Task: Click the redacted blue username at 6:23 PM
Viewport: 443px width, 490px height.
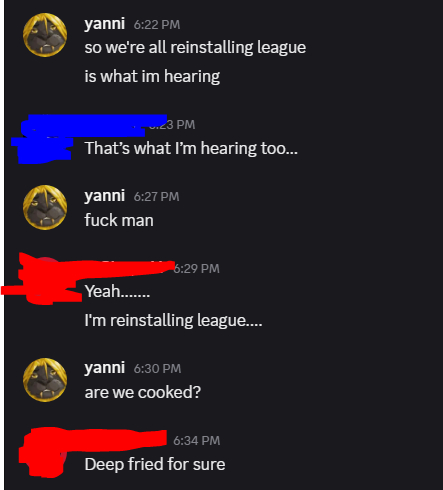Action: click(115, 124)
